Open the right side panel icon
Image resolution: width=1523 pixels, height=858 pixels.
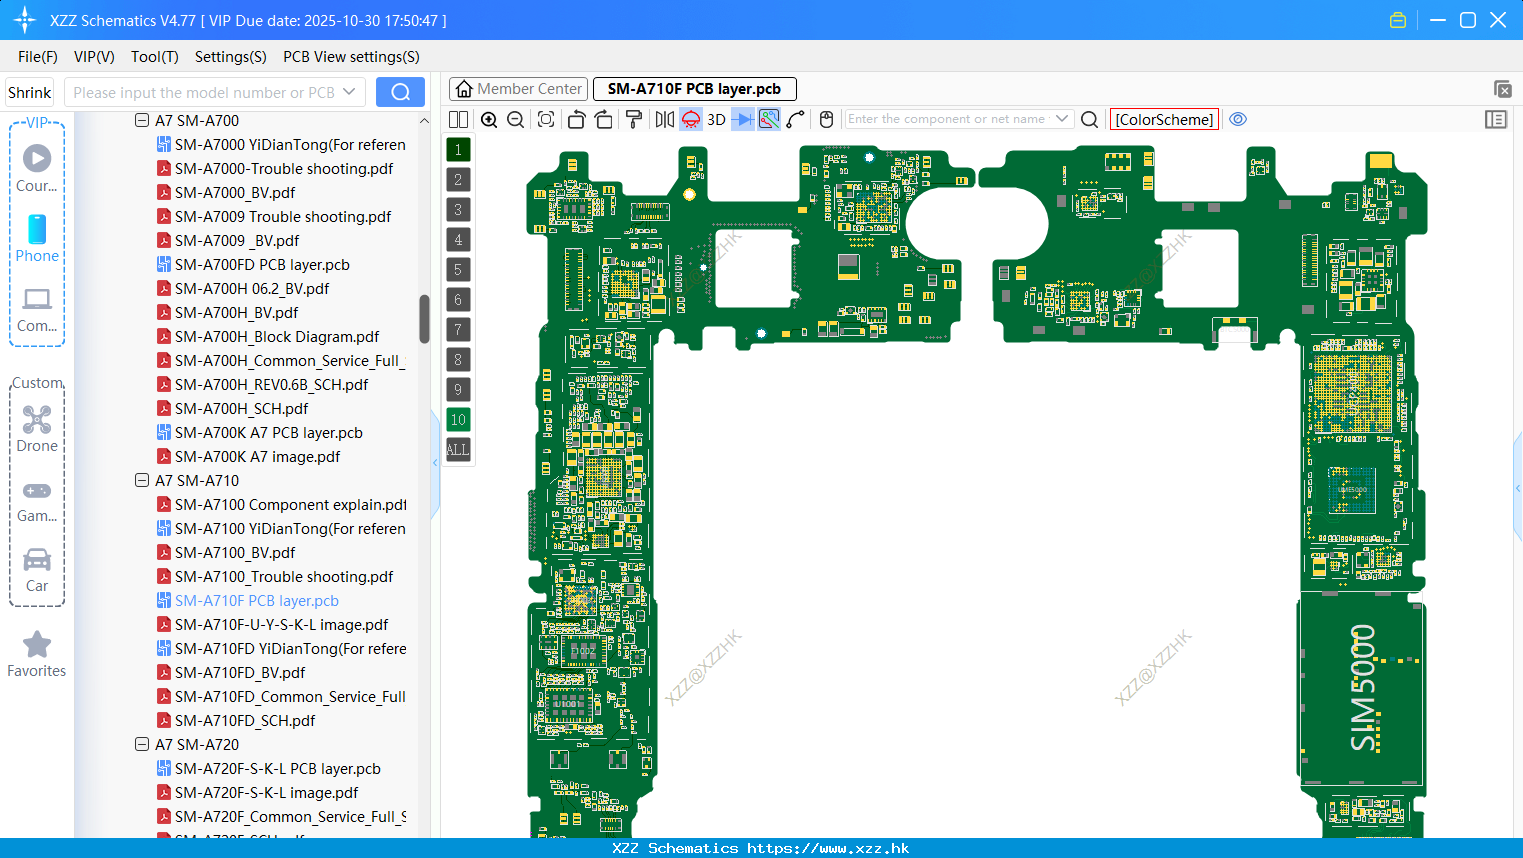1496,119
